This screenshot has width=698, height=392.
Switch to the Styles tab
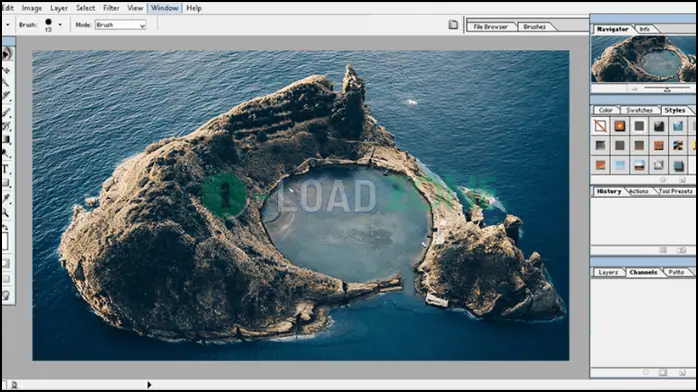pyautogui.click(x=675, y=110)
